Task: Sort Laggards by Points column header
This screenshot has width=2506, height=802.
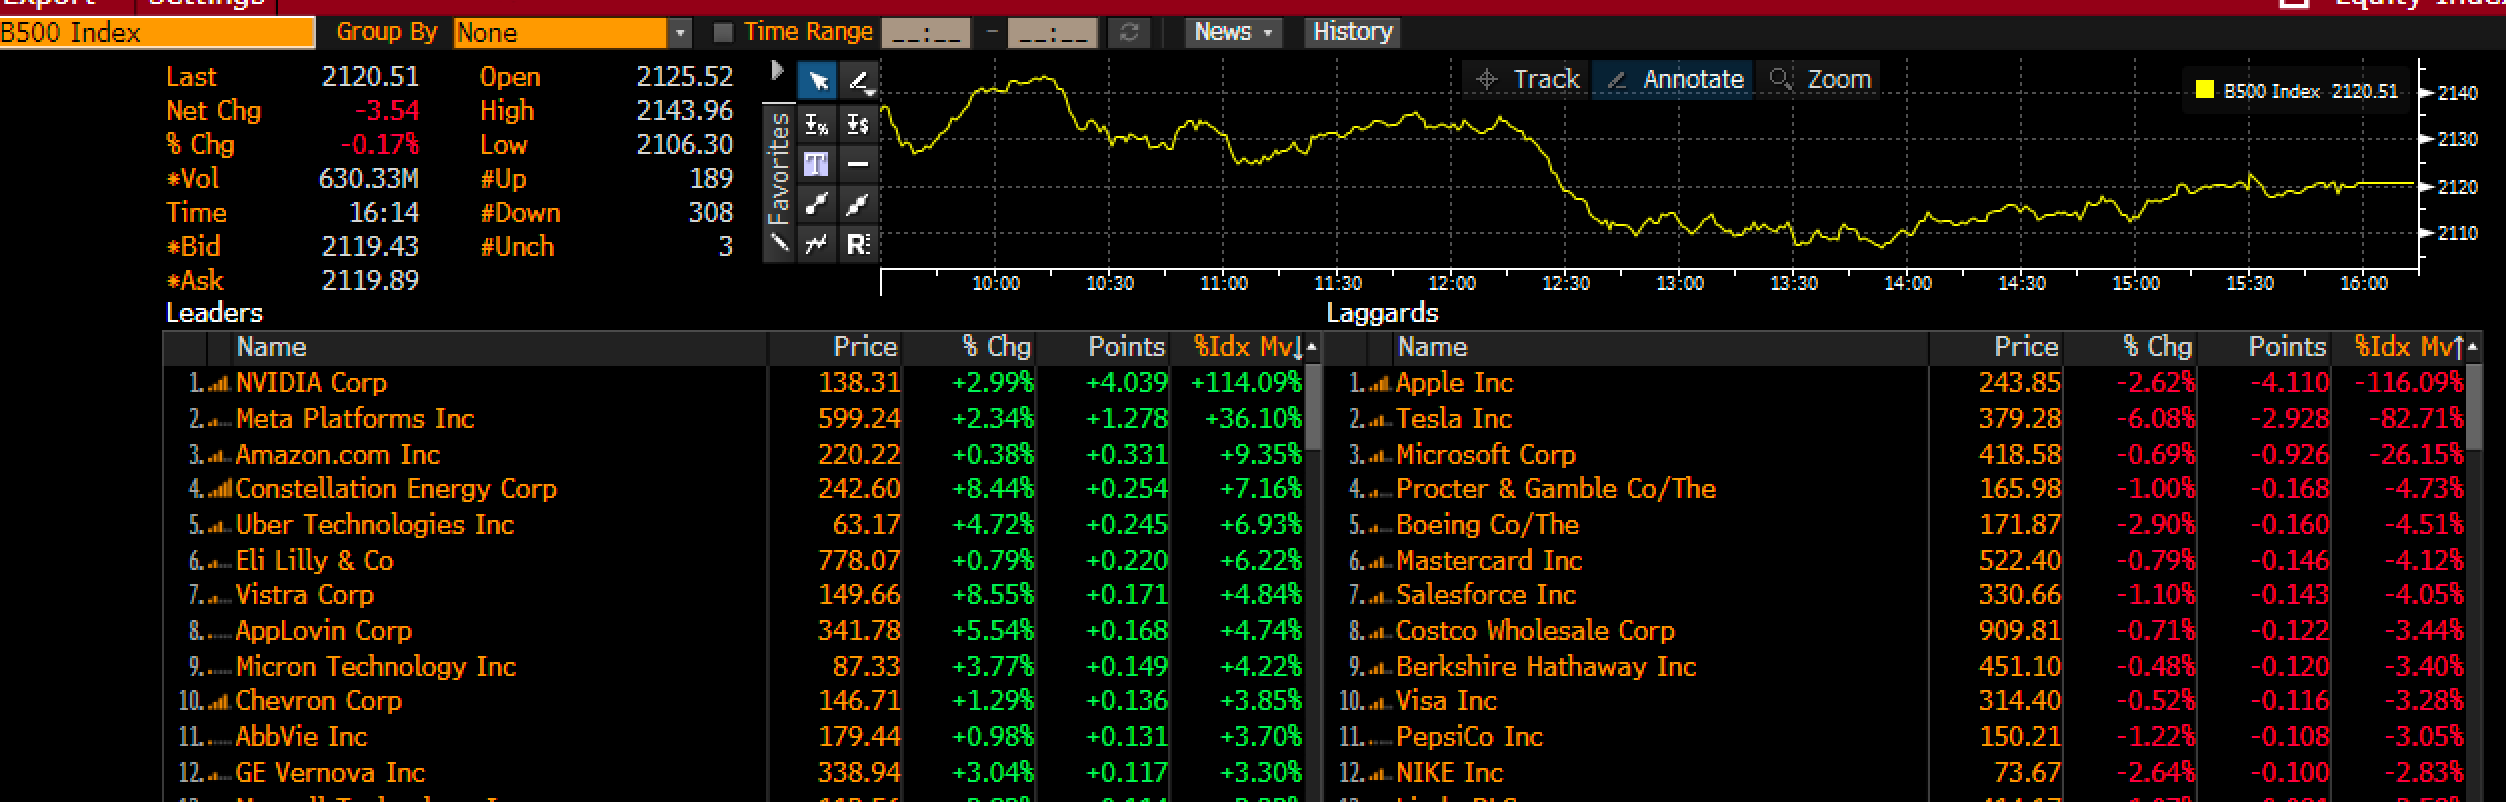Action: pos(2264,347)
